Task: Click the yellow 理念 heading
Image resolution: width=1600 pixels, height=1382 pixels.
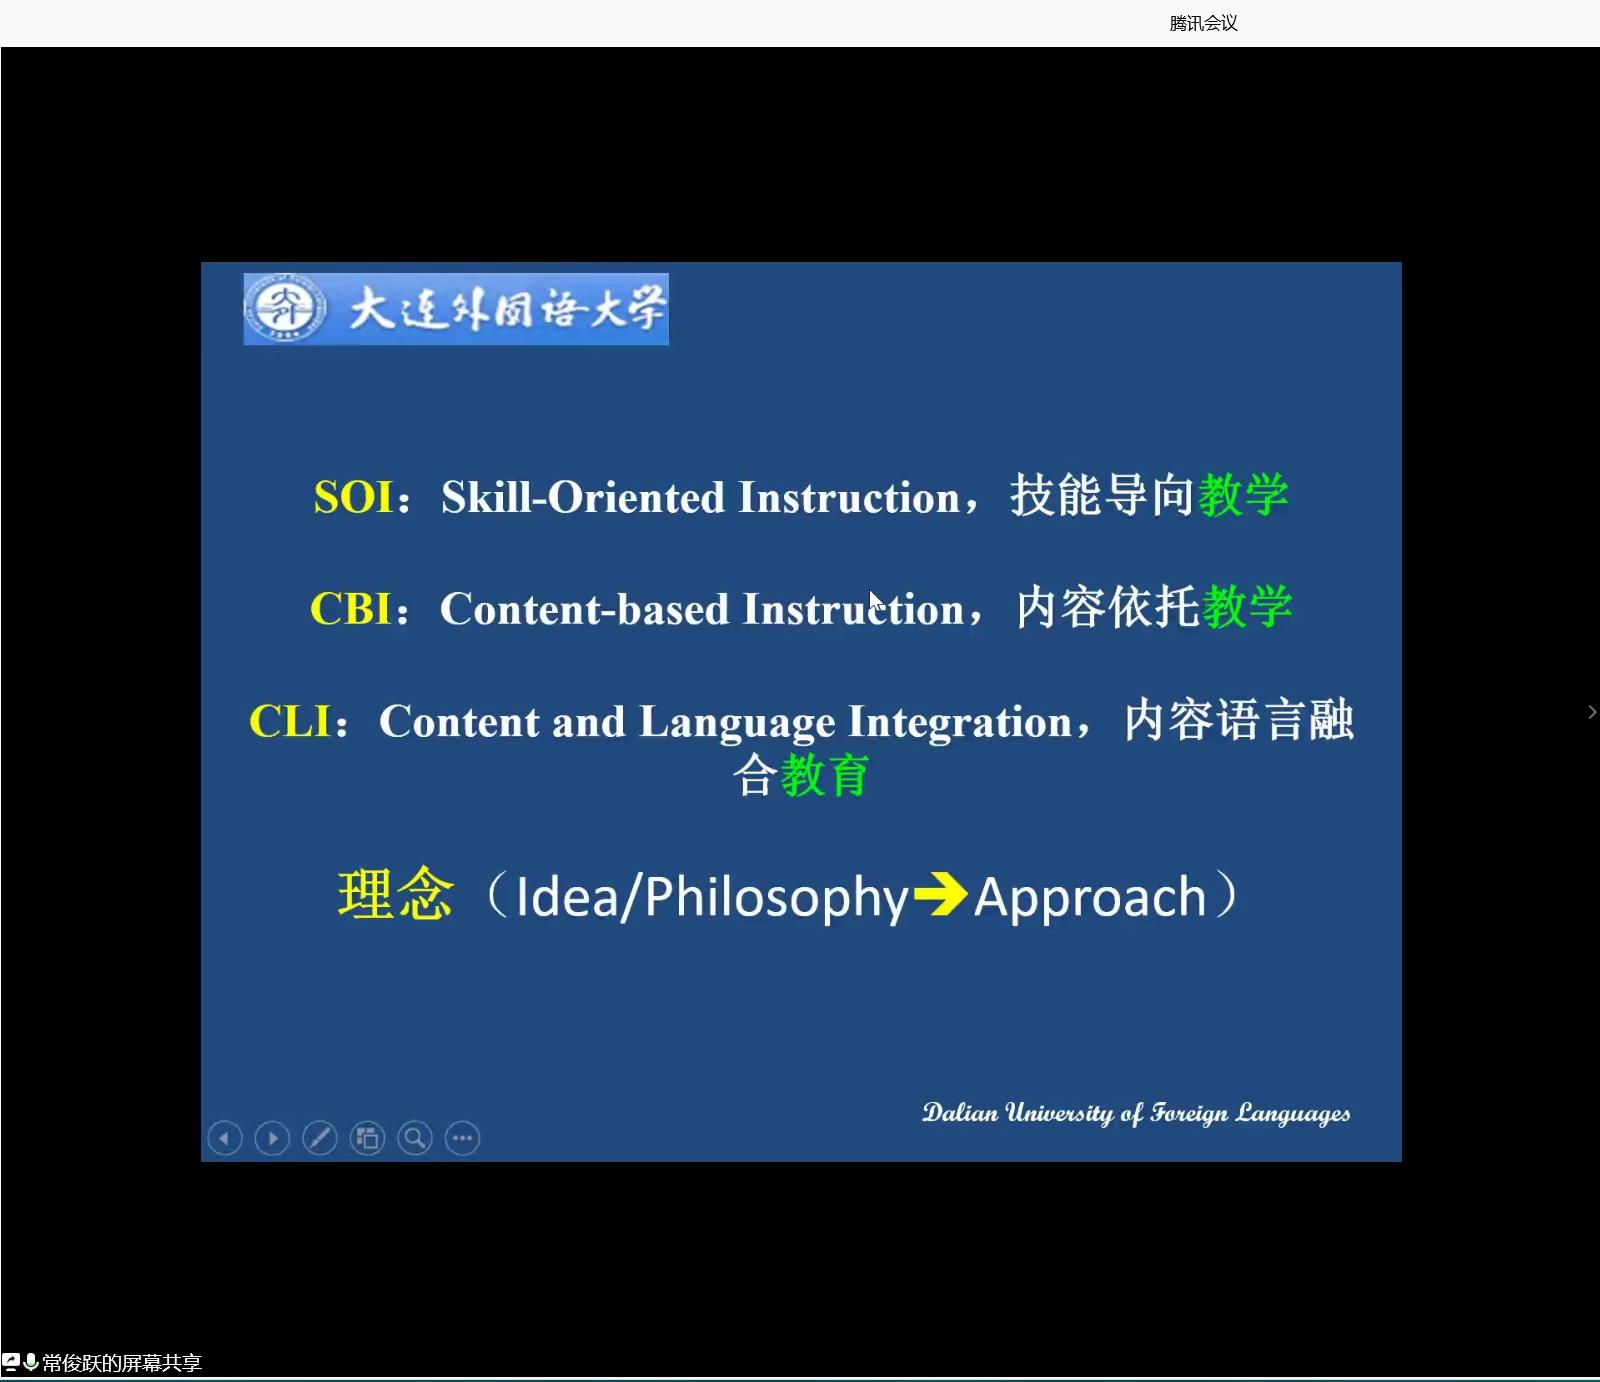Action: 395,894
